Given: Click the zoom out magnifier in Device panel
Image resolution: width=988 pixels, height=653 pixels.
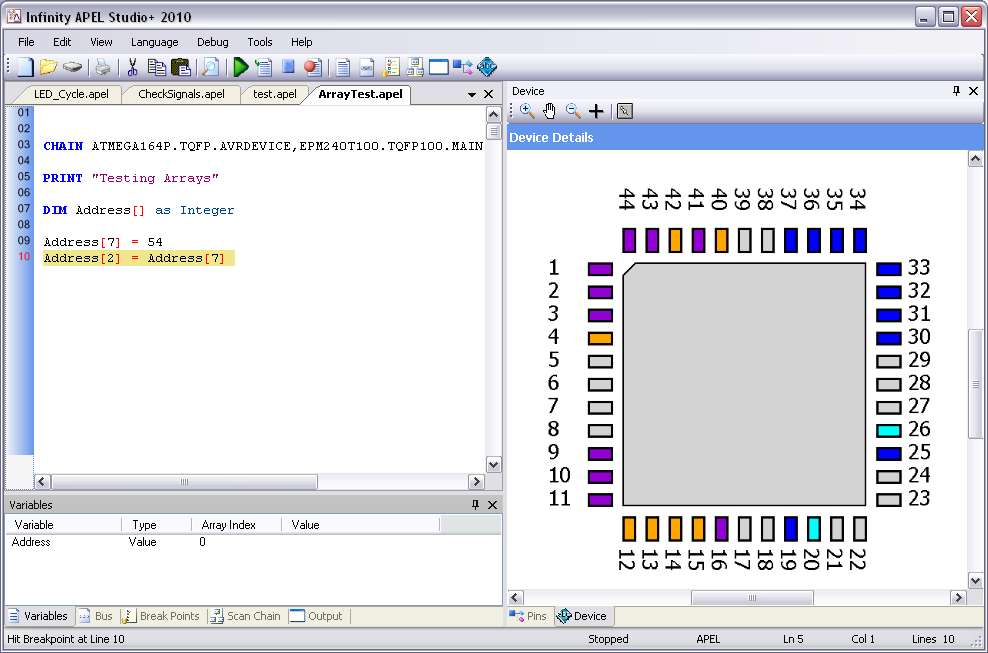Looking at the screenshot, I should (573, 111).
